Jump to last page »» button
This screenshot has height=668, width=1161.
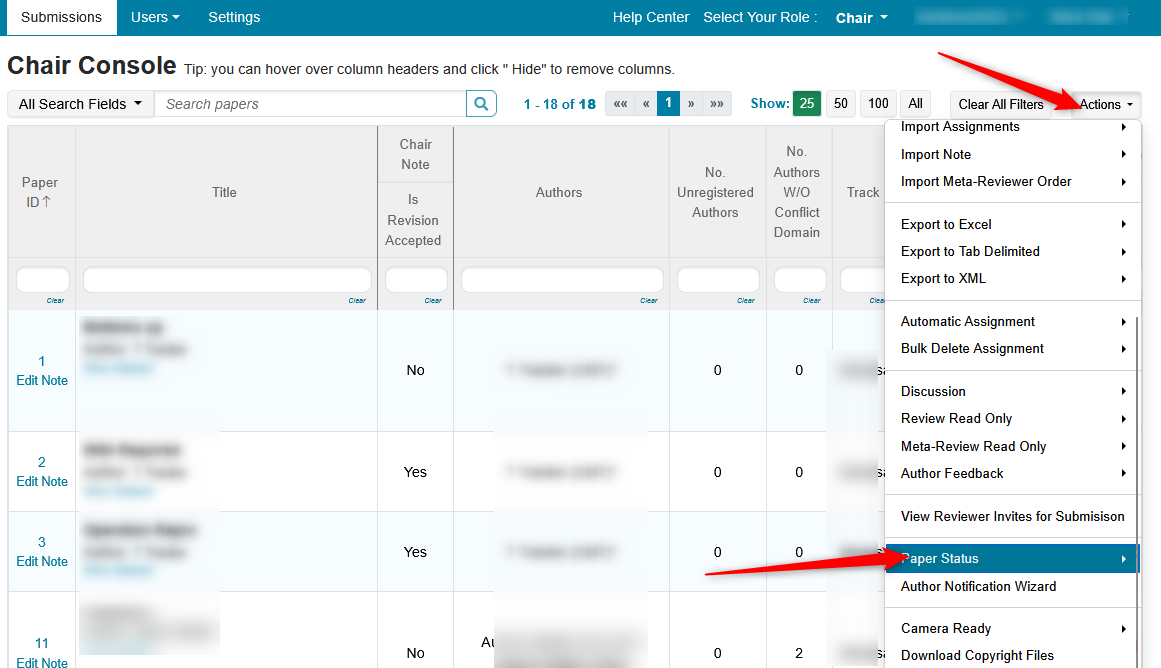[x=717, y=104]
